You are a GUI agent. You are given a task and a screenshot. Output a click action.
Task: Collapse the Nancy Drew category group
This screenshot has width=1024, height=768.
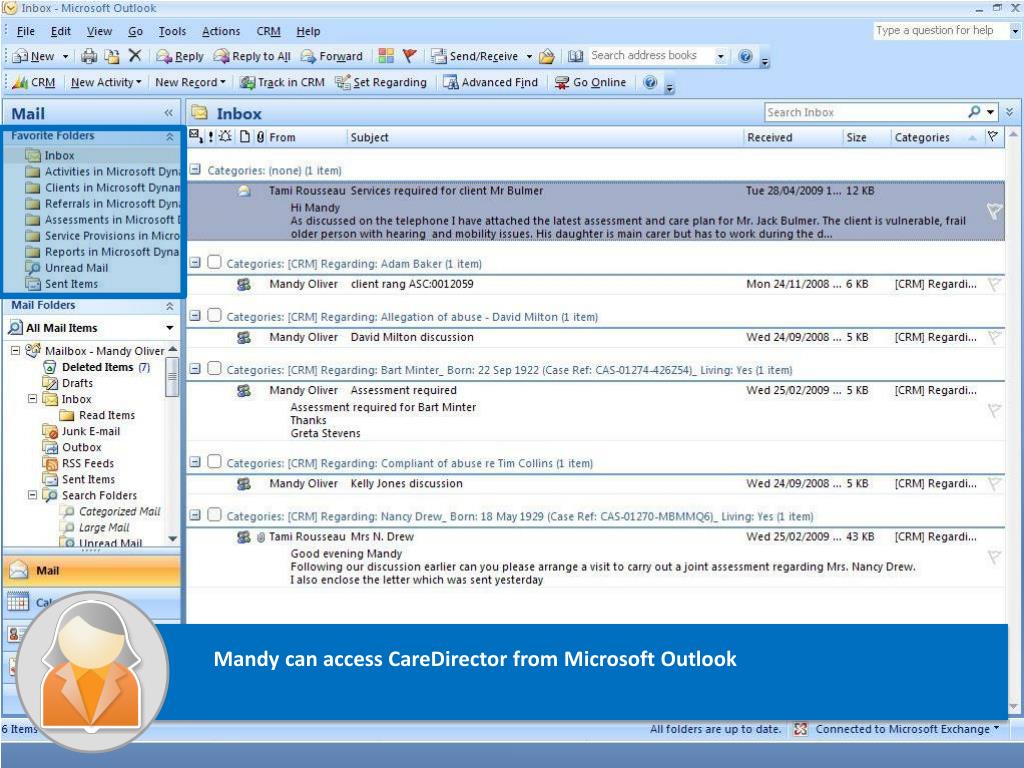click(x=195, y=515)
